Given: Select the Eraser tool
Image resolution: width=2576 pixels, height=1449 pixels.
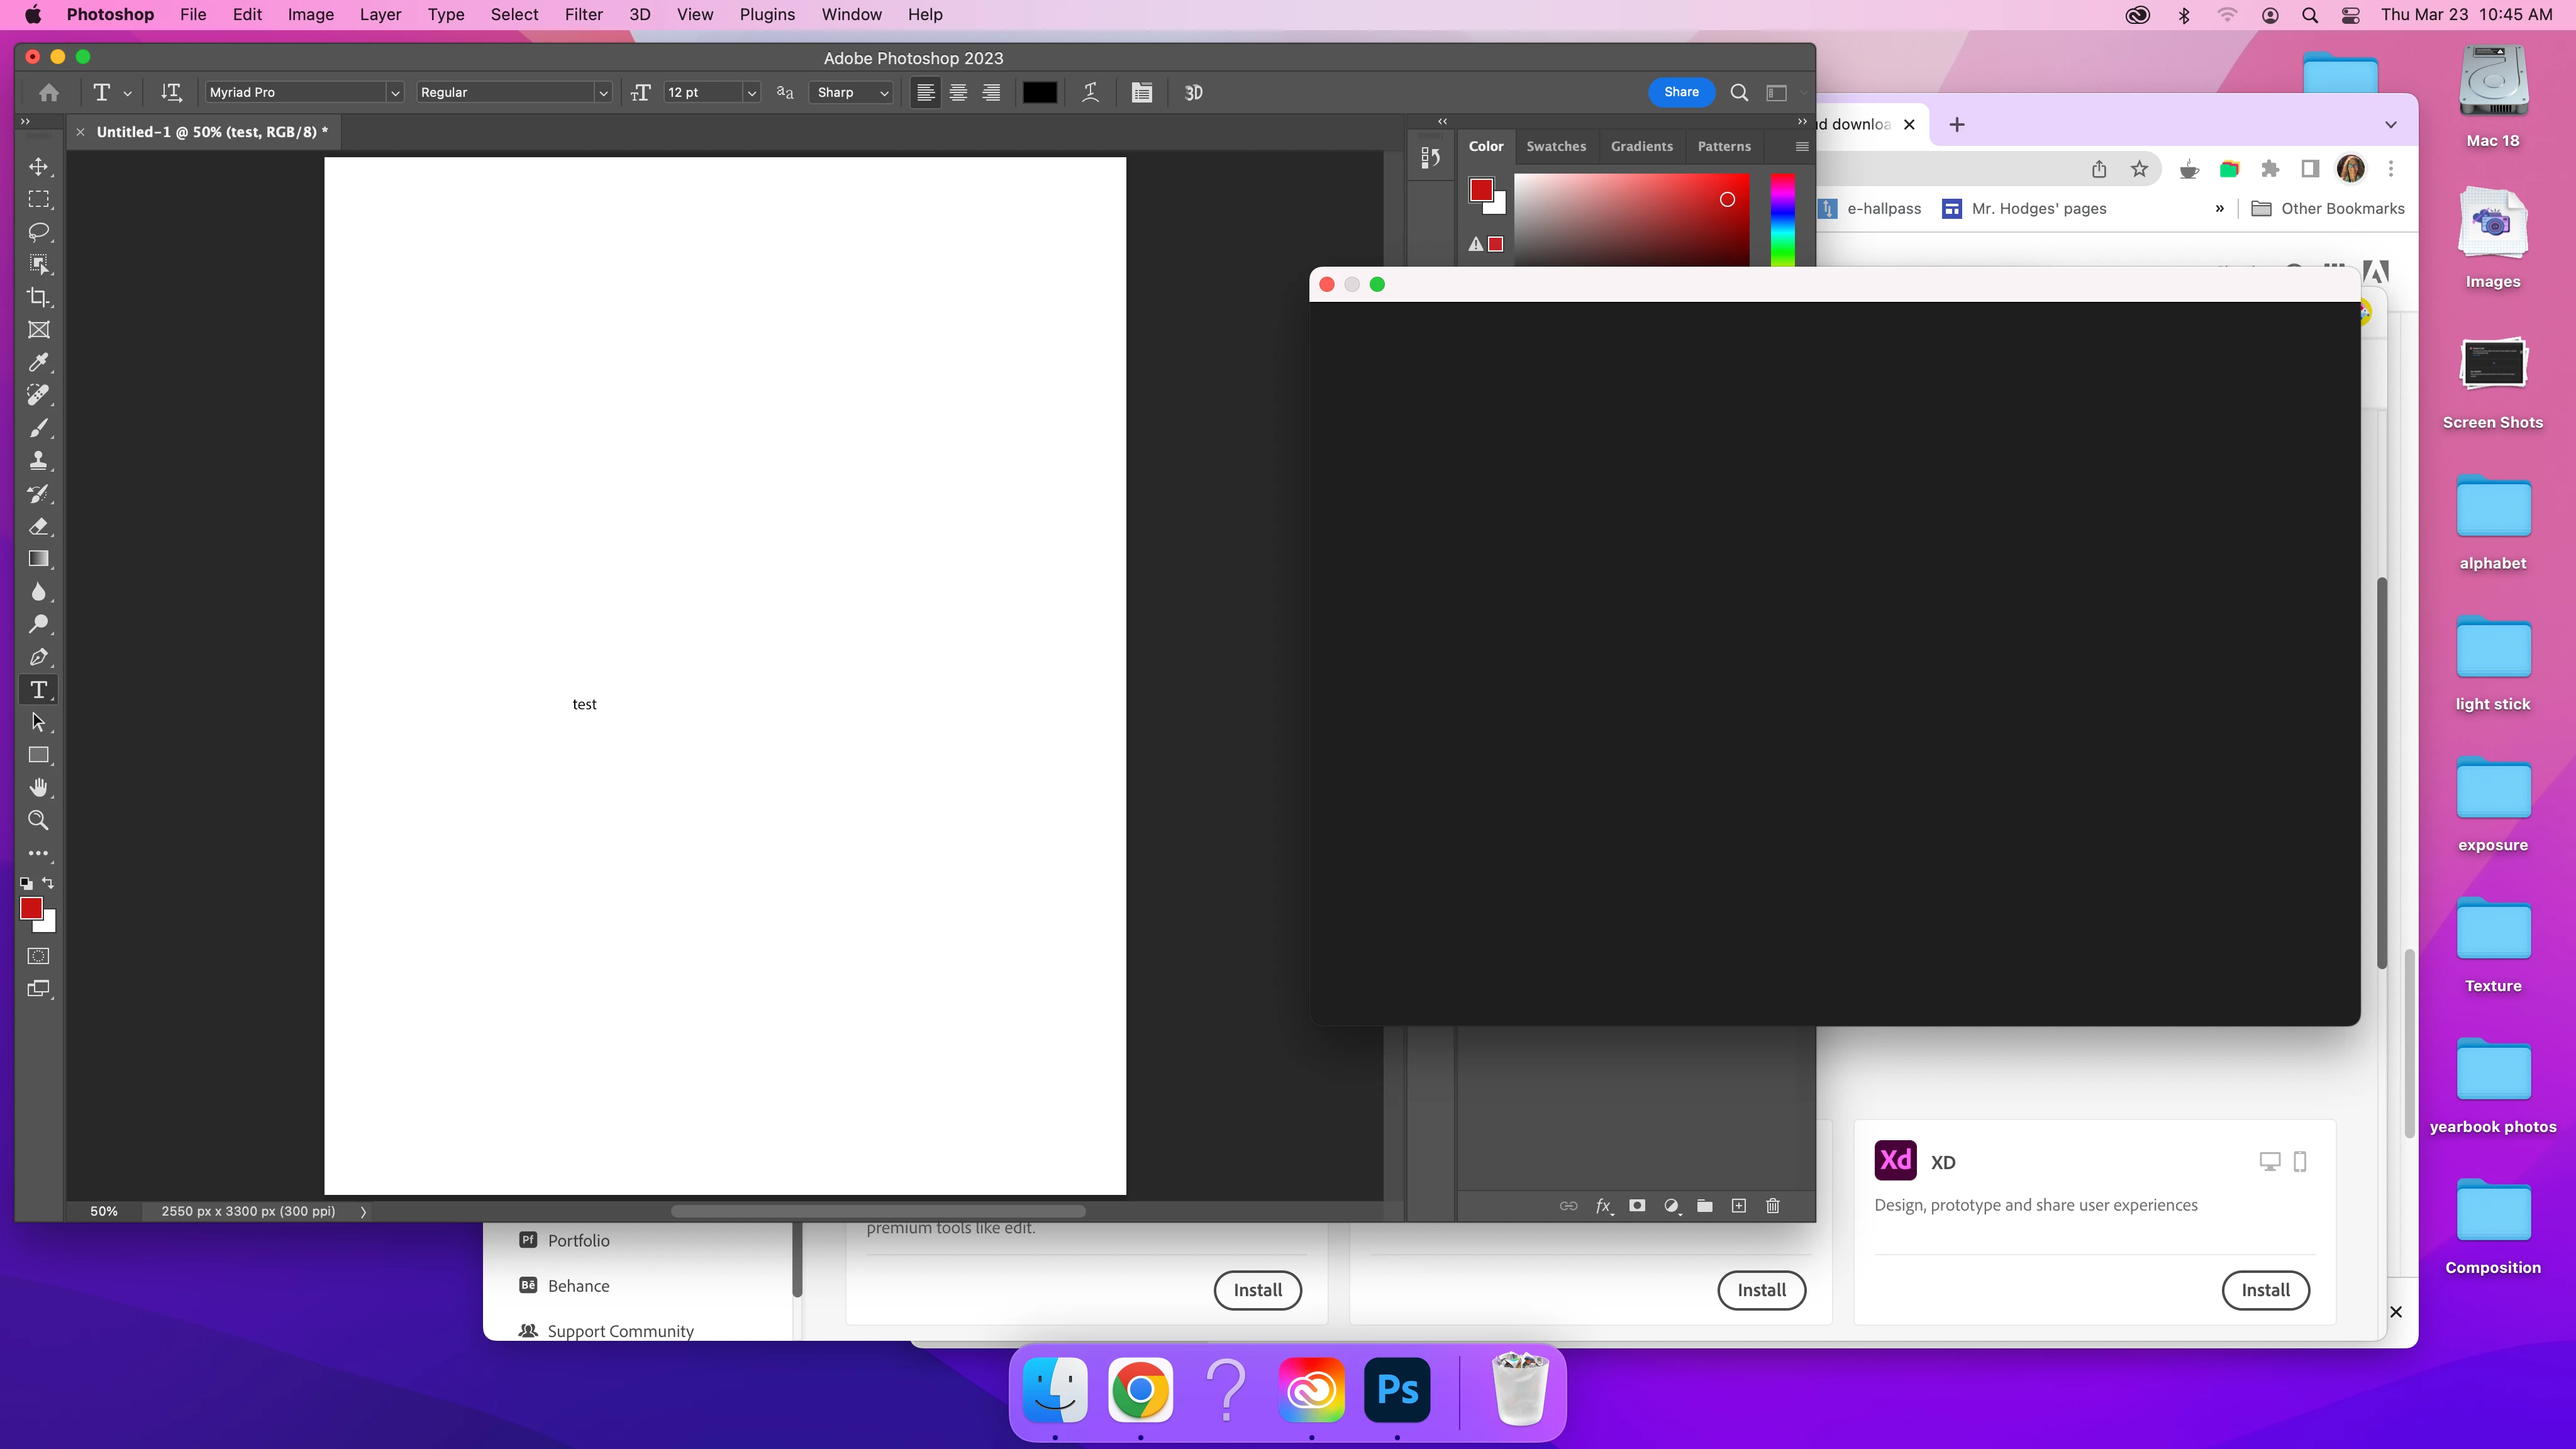Looking at the screenshot, I should coord(38,526).
